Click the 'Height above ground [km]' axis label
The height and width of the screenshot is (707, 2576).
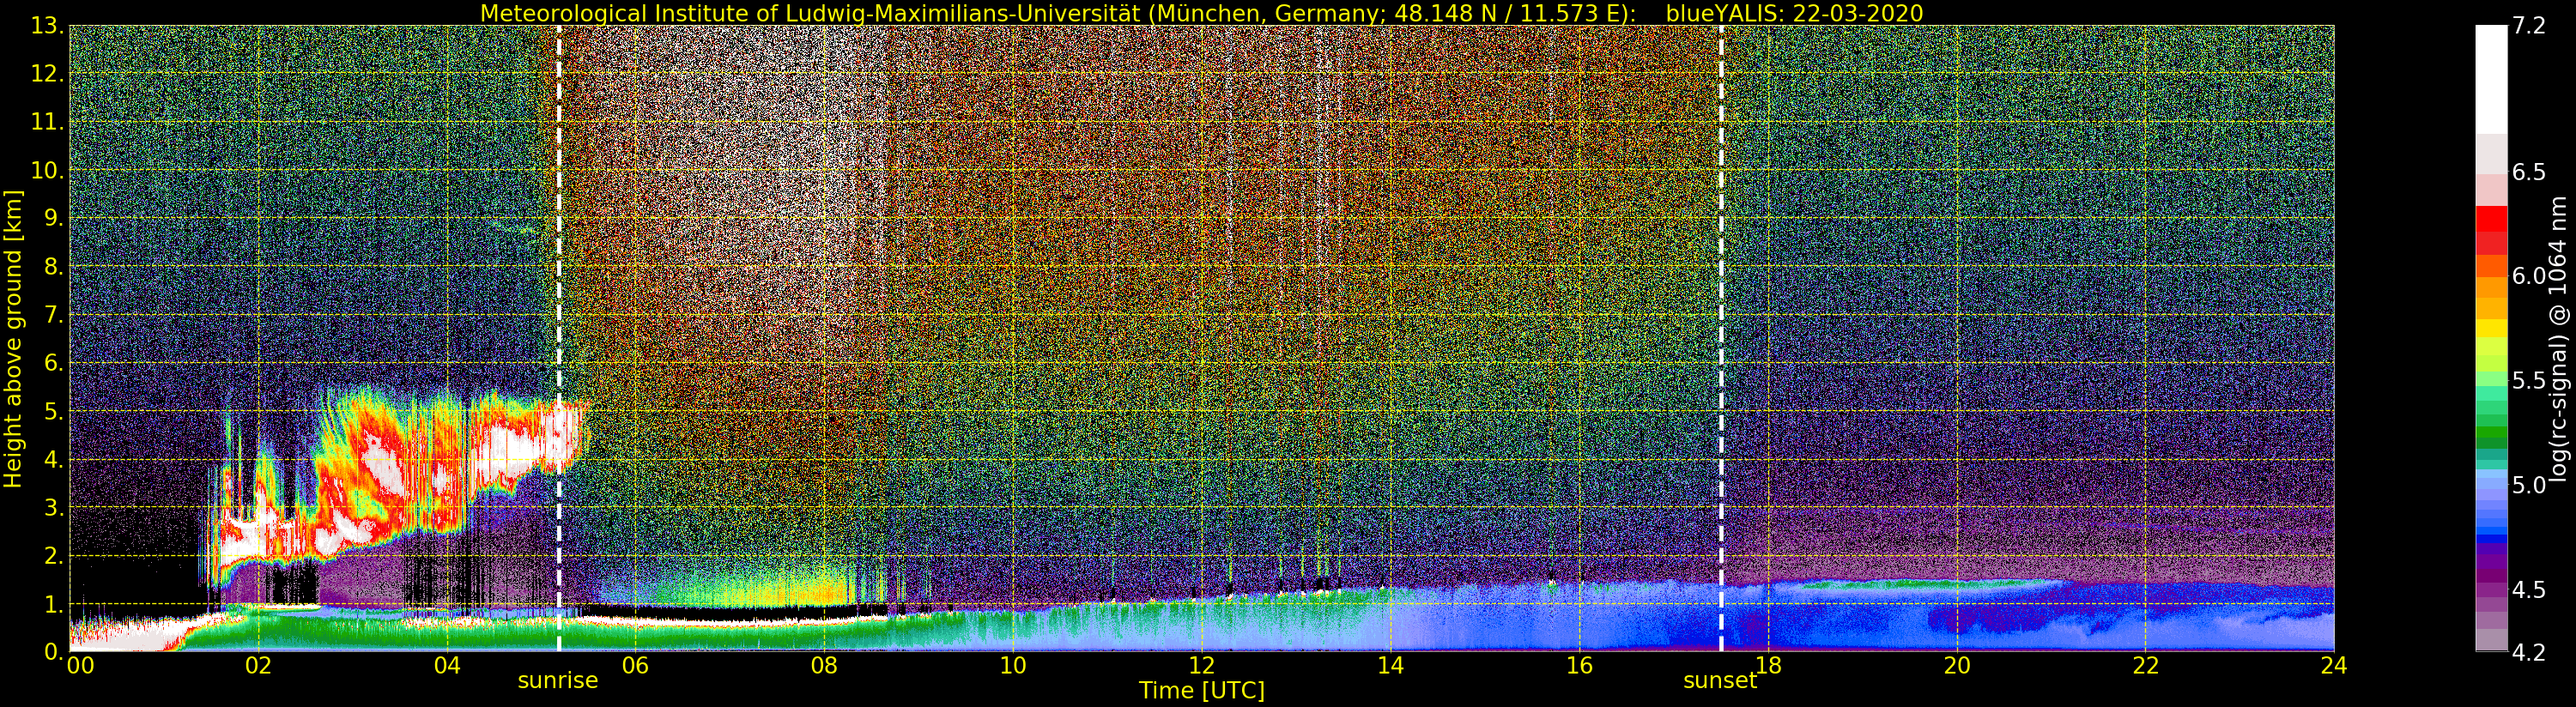[x=13, y=338]
